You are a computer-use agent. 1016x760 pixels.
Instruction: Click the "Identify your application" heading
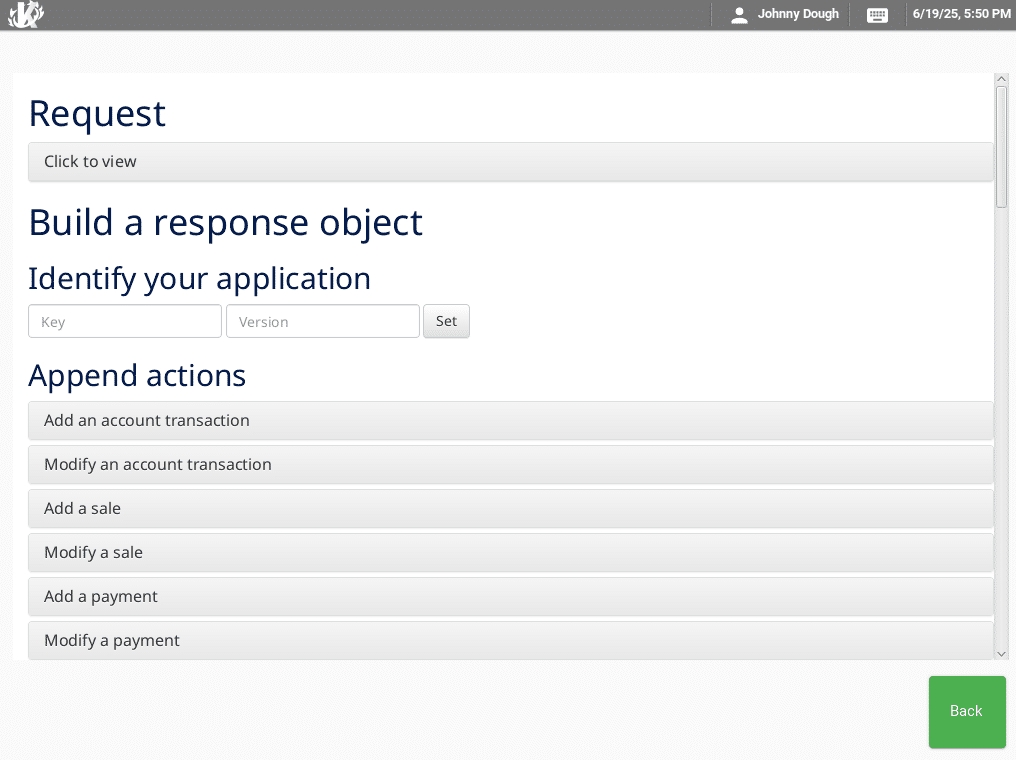(x=200, y=279)
